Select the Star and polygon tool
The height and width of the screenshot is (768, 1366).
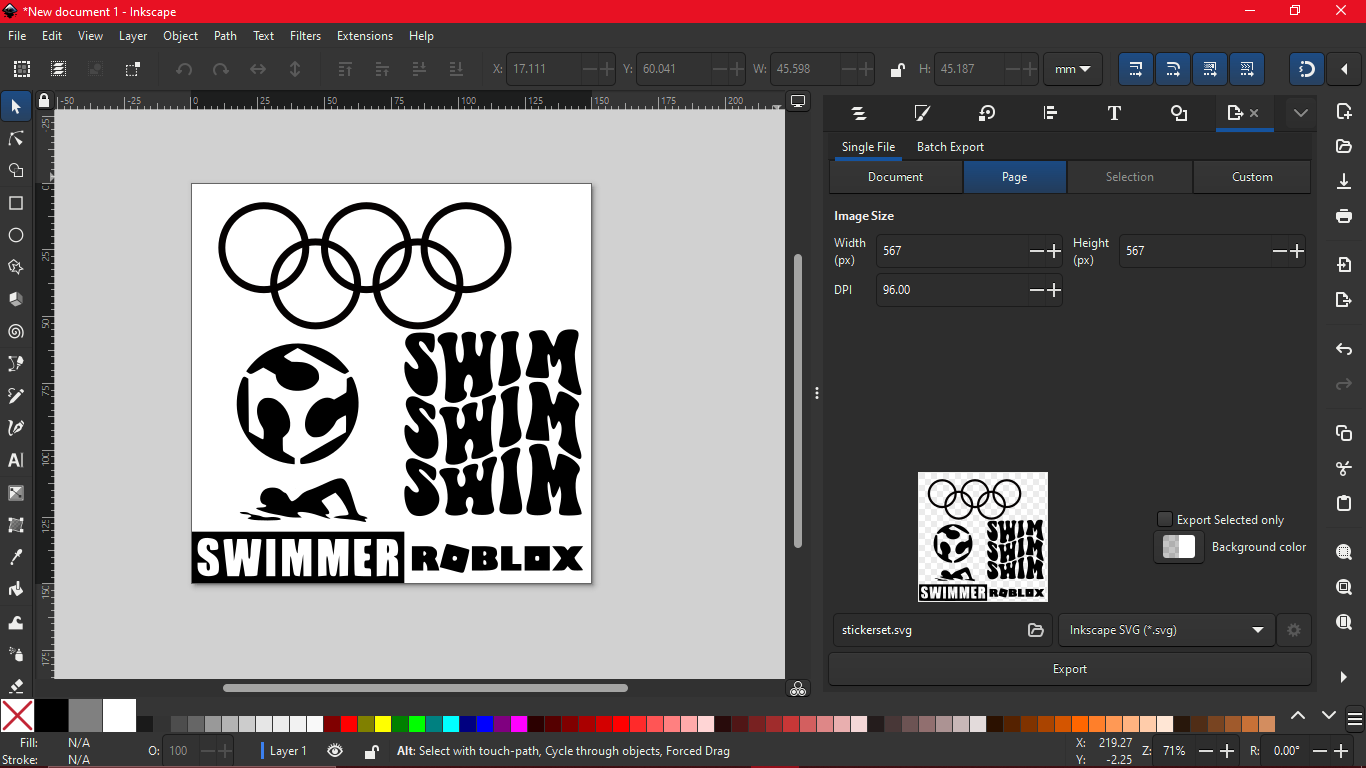(x=16, y=267)
